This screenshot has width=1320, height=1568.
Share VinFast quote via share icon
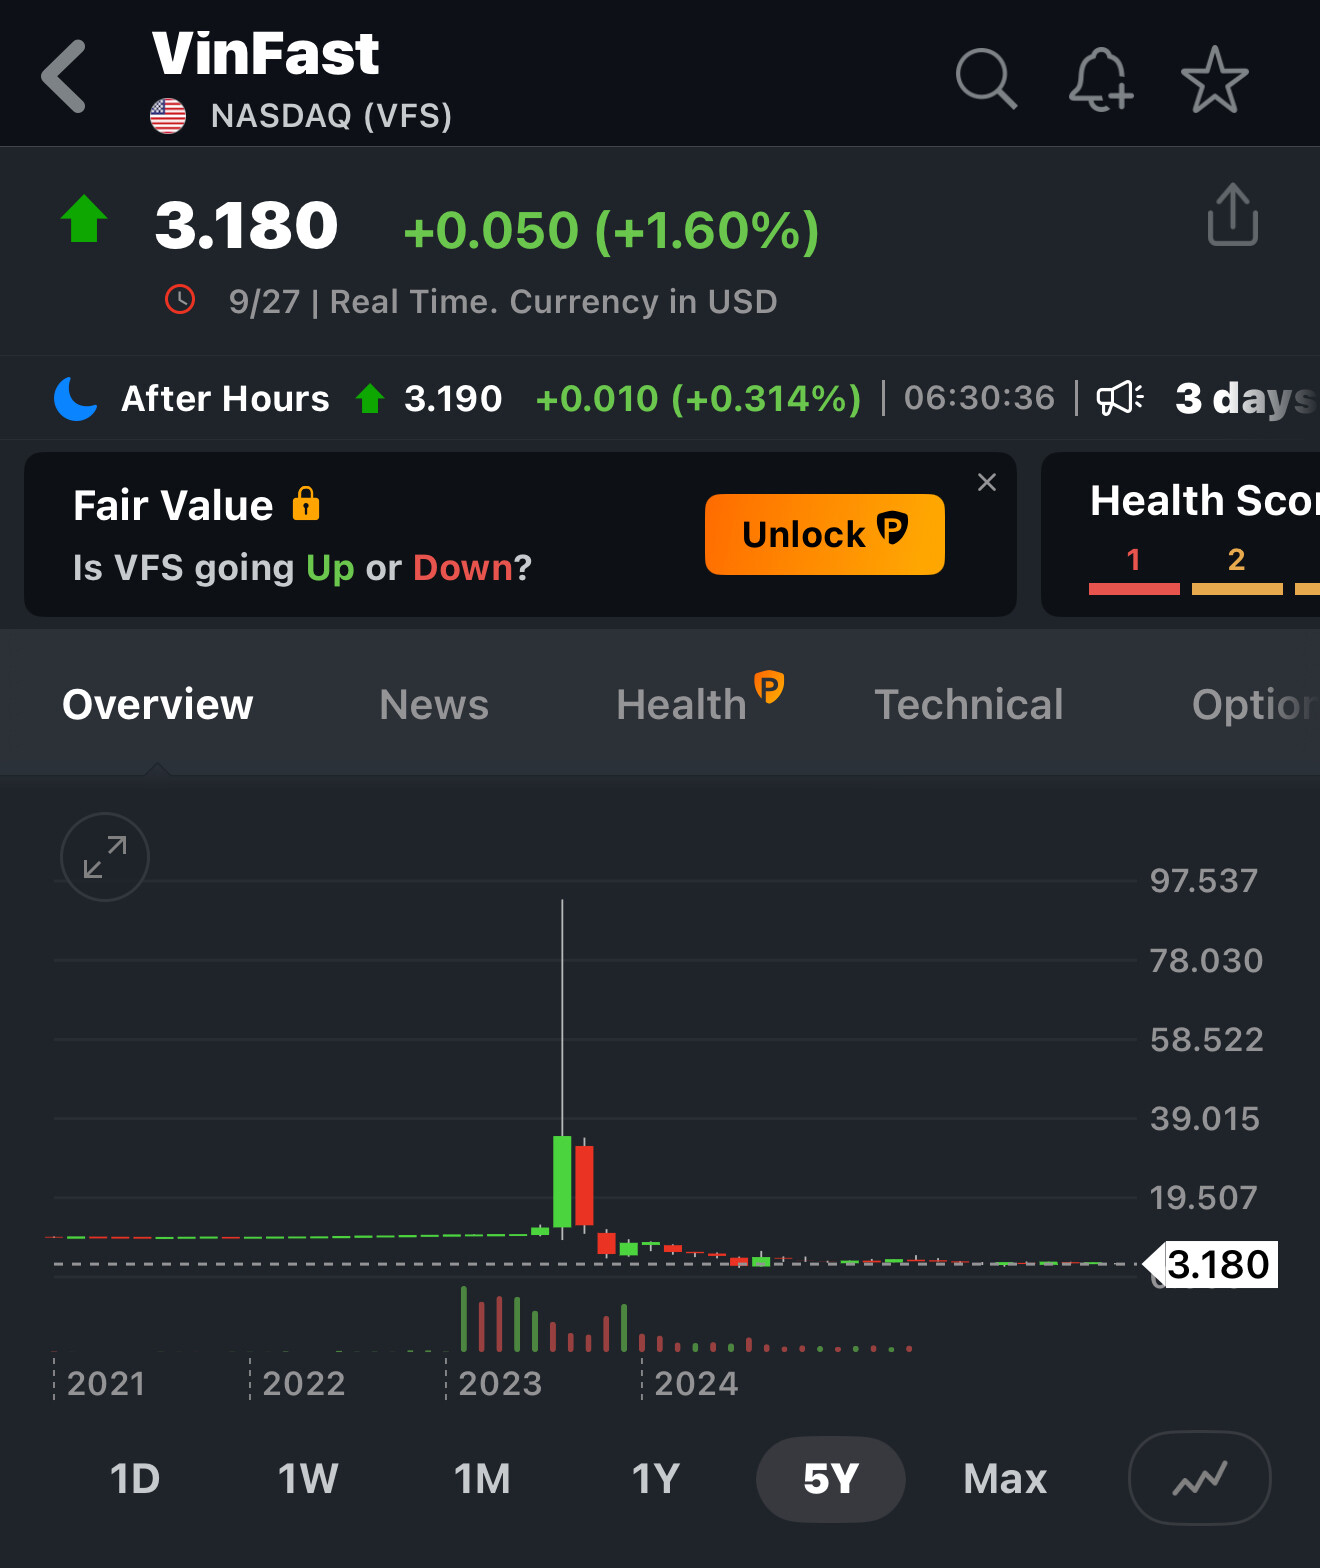coord(1232,214)
